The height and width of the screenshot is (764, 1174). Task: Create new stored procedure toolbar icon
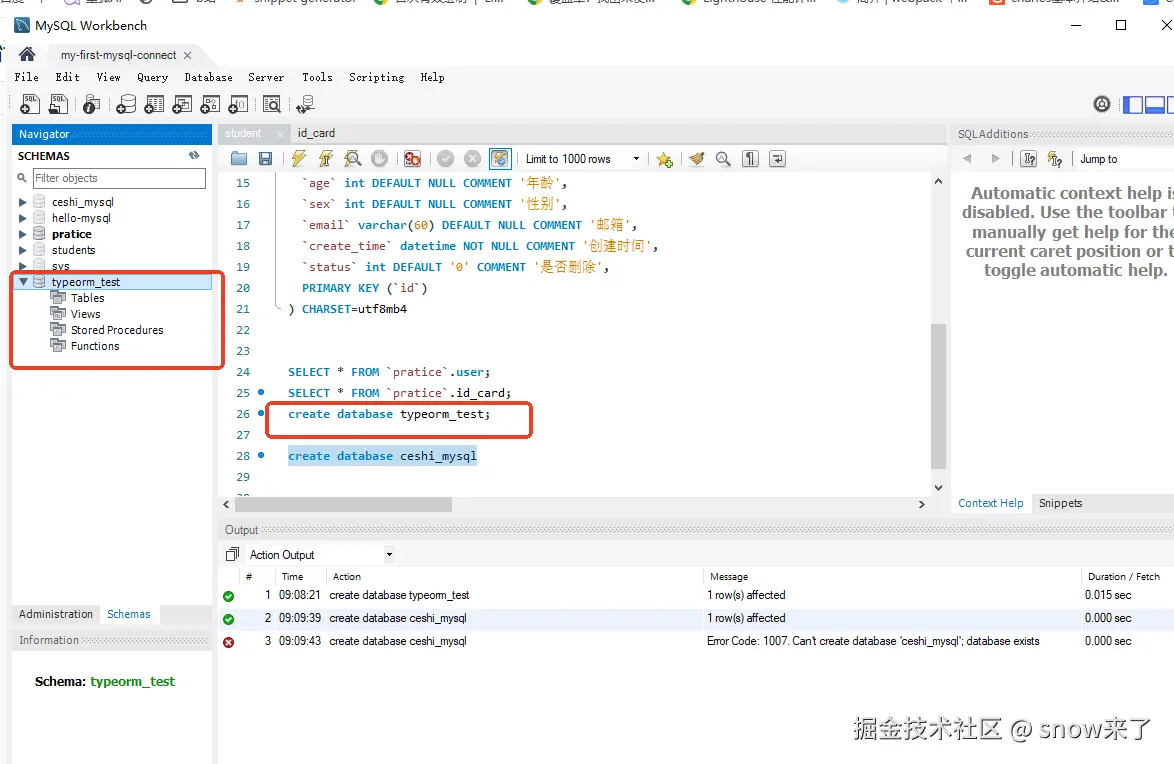tap(210, 104)
